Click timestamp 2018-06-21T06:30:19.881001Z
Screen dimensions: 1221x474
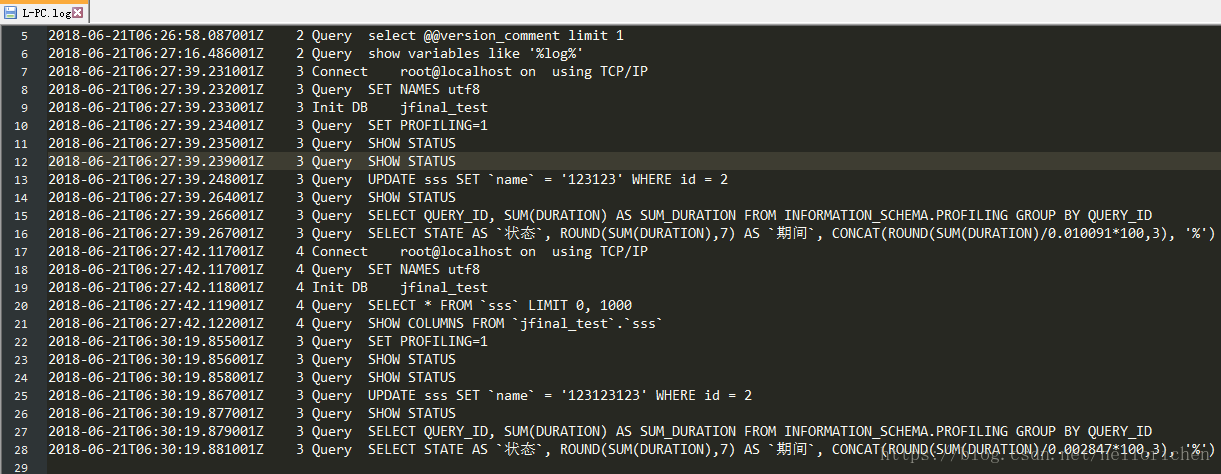point(156,449)
